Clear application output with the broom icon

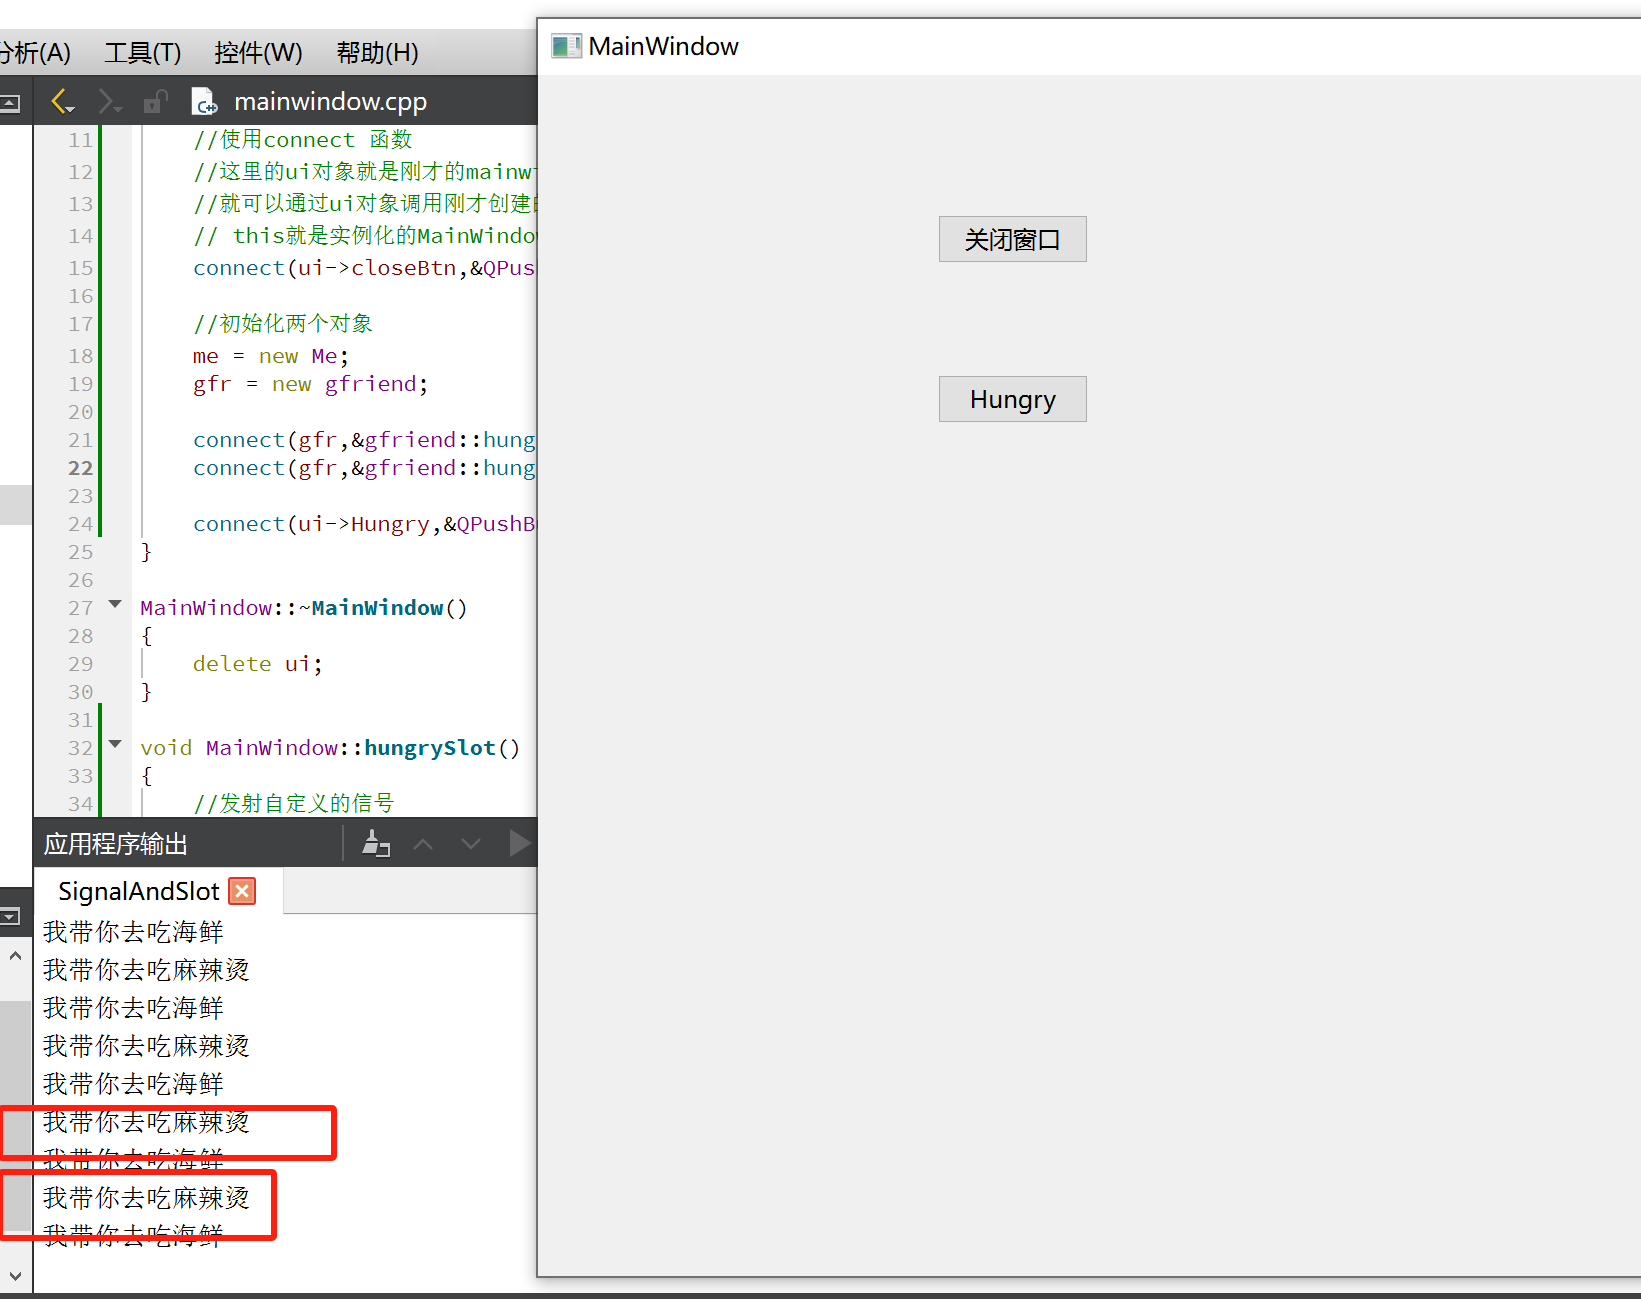pyautogui.click(x=376, y=844)
